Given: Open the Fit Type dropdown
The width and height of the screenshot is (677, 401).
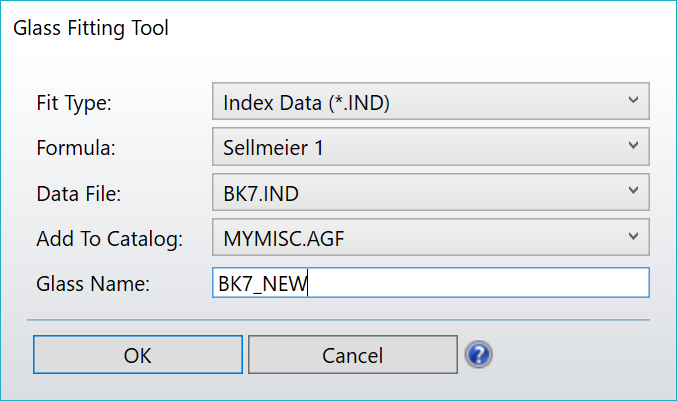Looking at the screenshot, I should [430, 101].
